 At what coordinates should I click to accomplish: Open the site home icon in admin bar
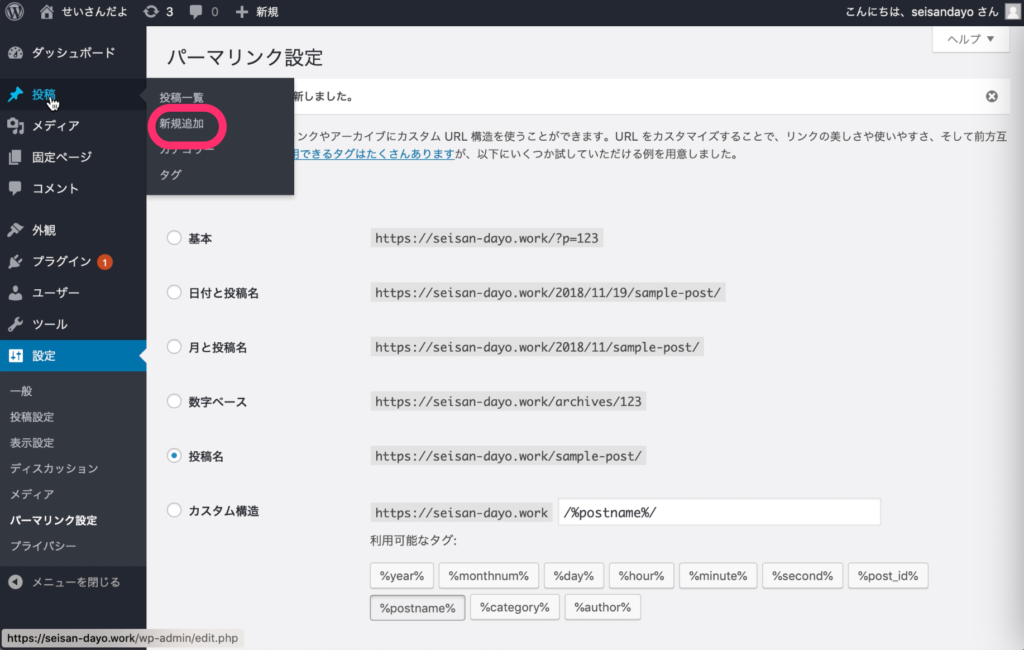click(47, 12)
